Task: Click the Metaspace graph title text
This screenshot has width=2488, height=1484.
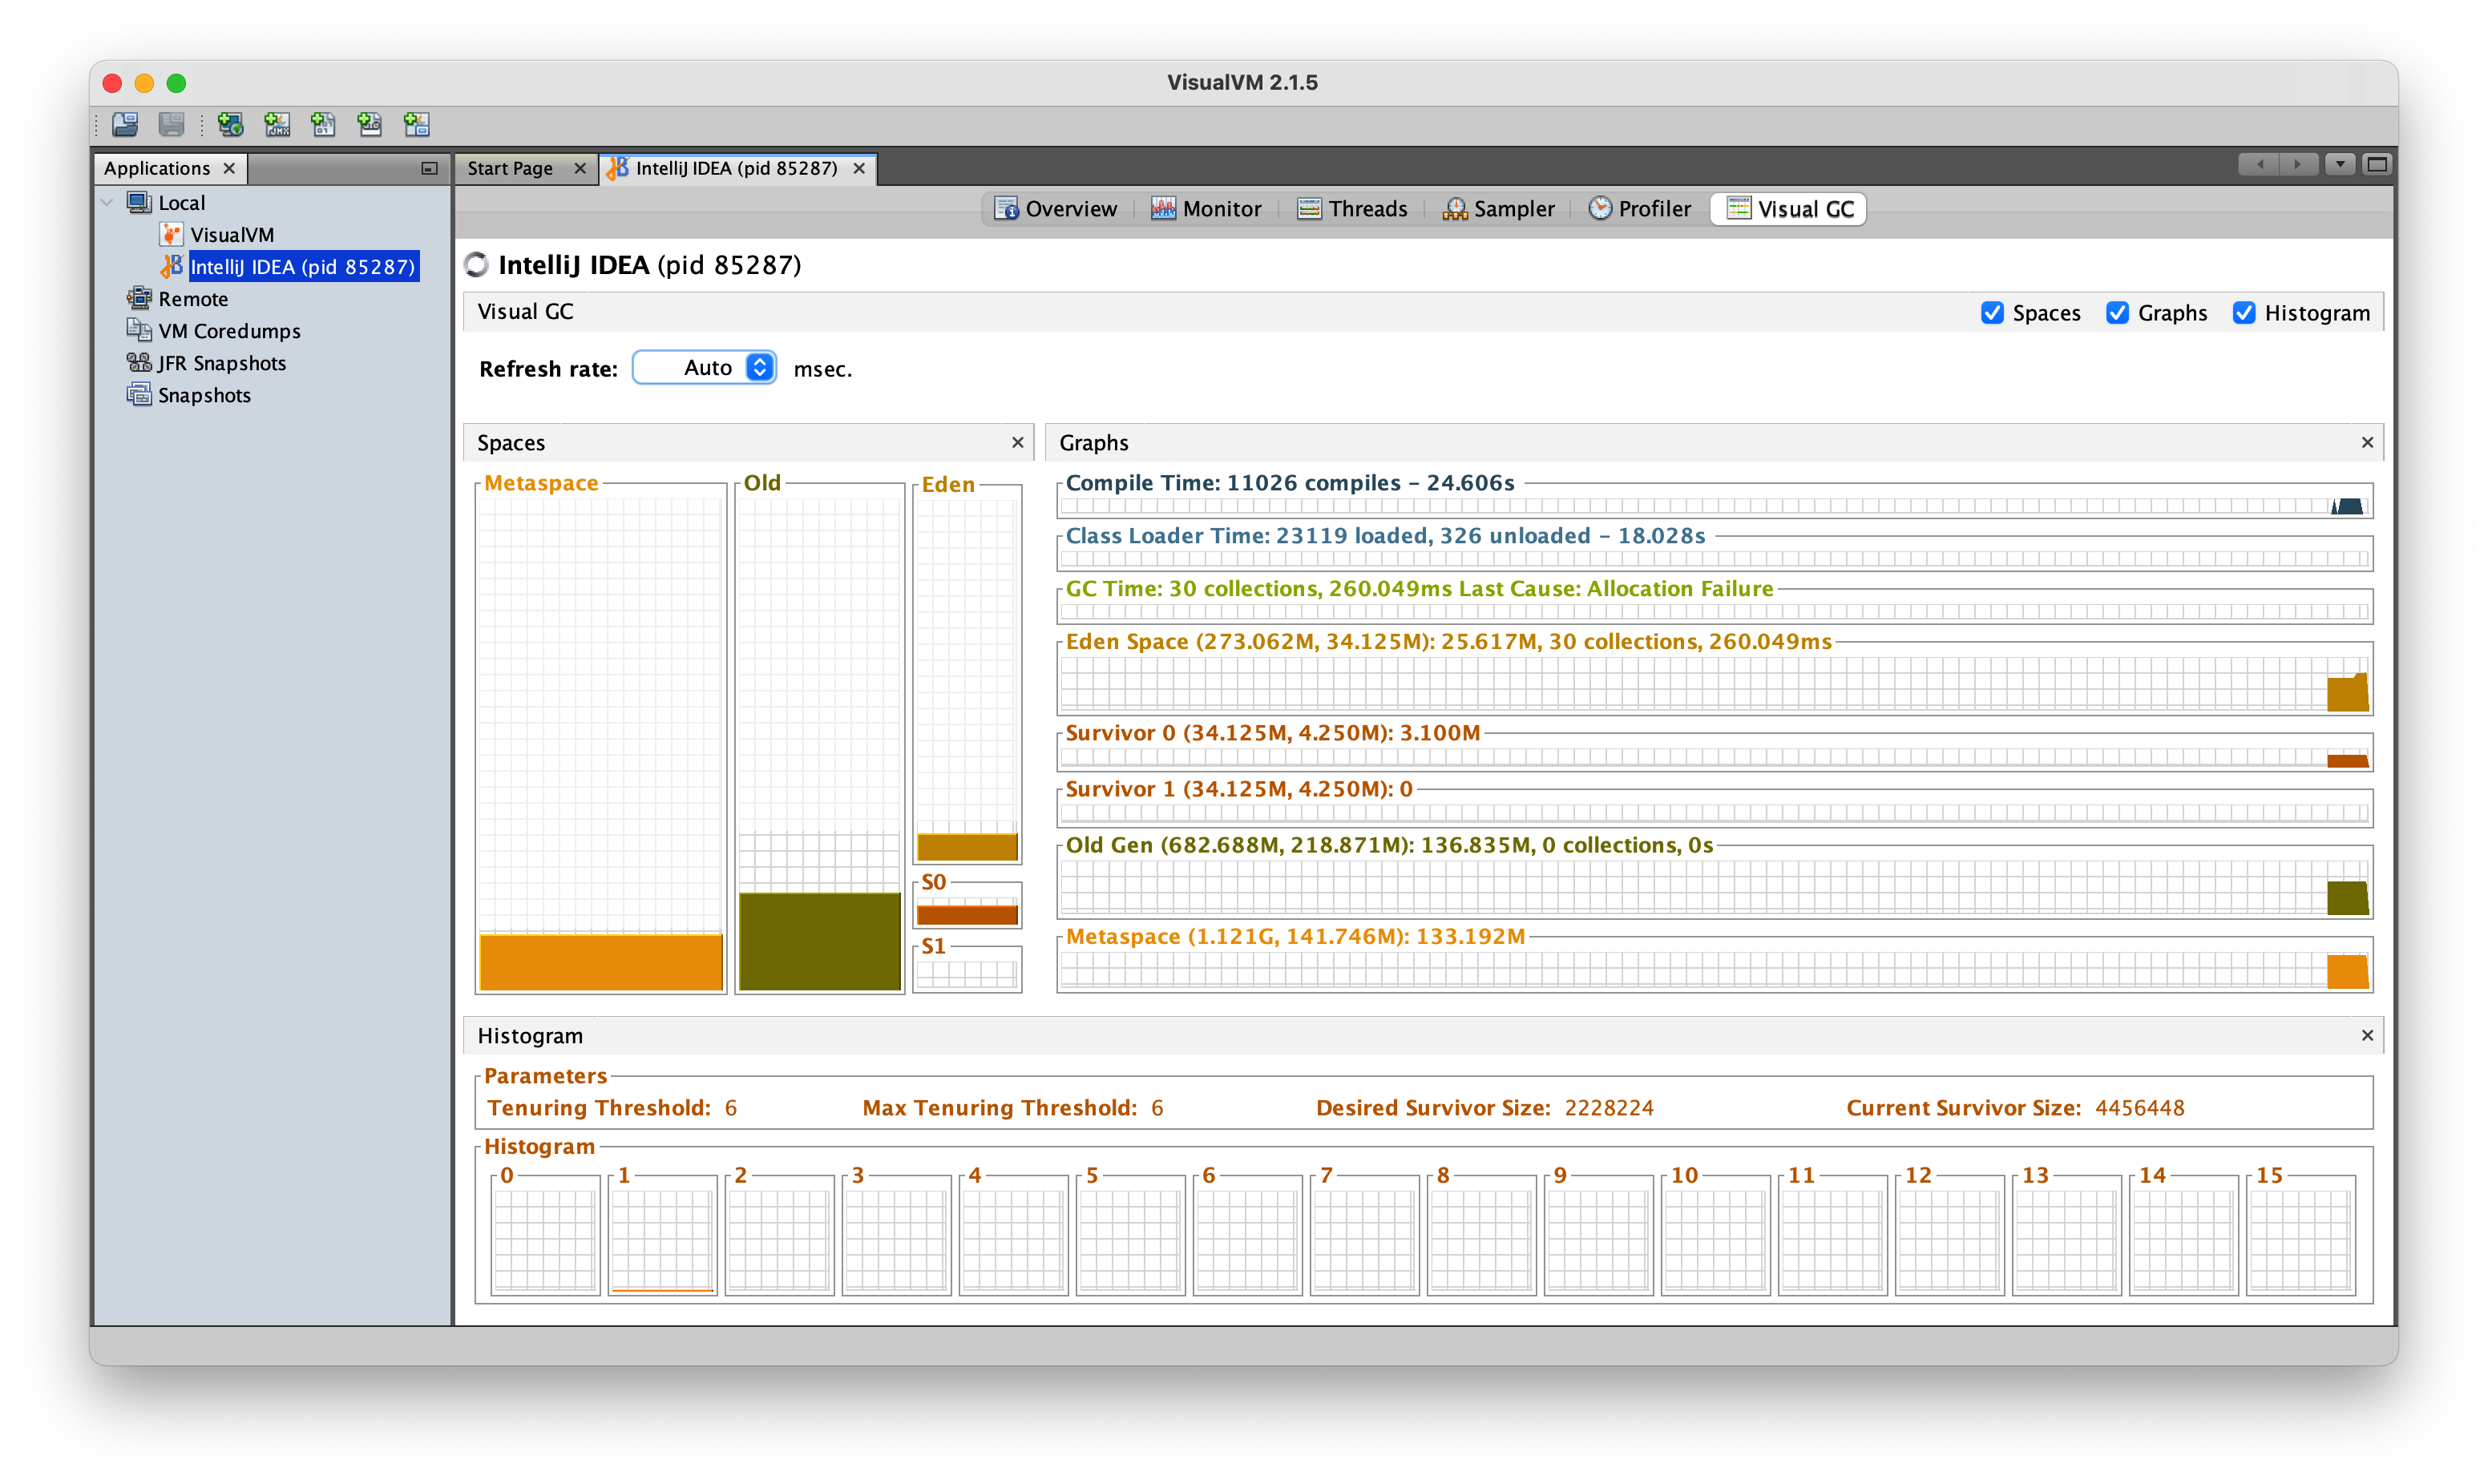Action: pos(1295,936)
